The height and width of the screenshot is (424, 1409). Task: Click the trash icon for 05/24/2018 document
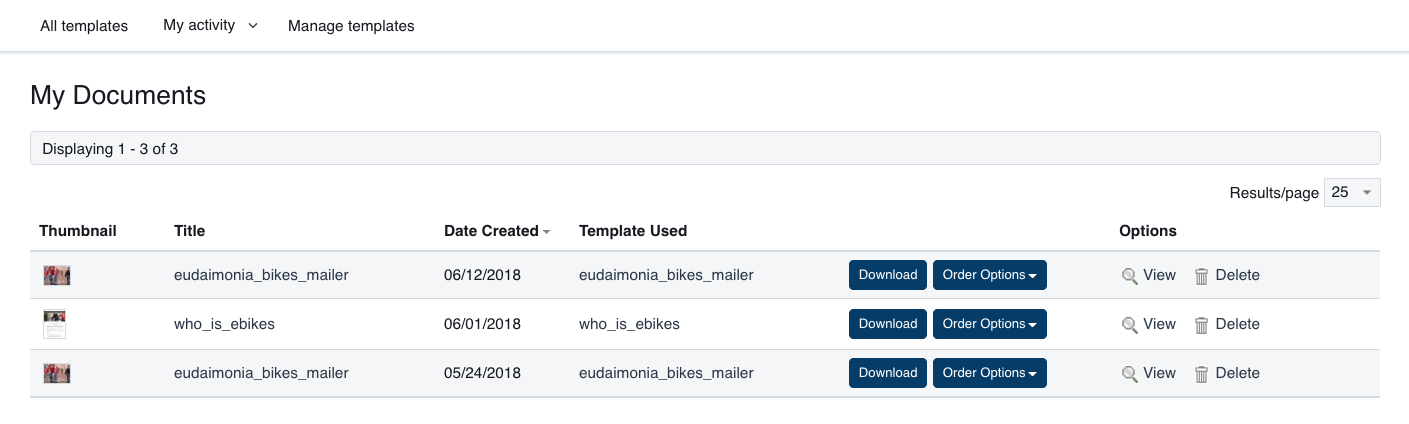(1202, 374)
